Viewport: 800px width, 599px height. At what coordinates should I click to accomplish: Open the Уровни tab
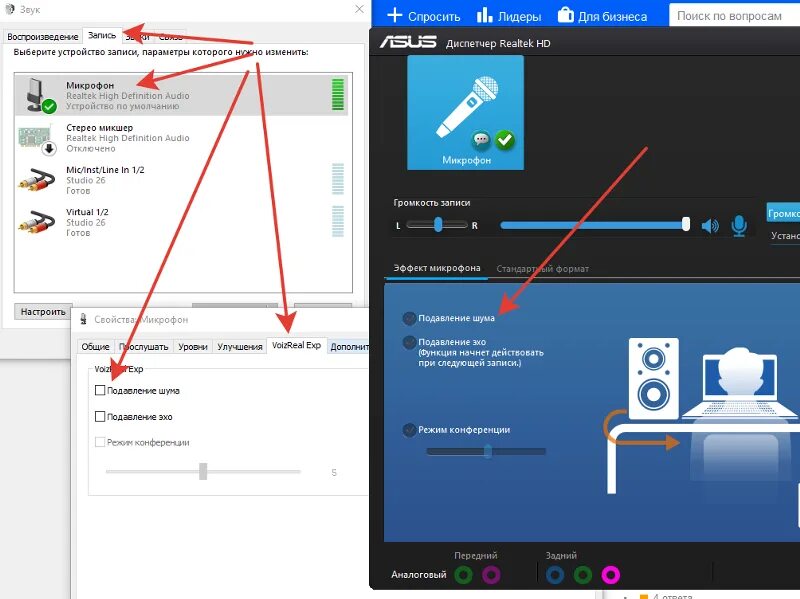point(193,346)
